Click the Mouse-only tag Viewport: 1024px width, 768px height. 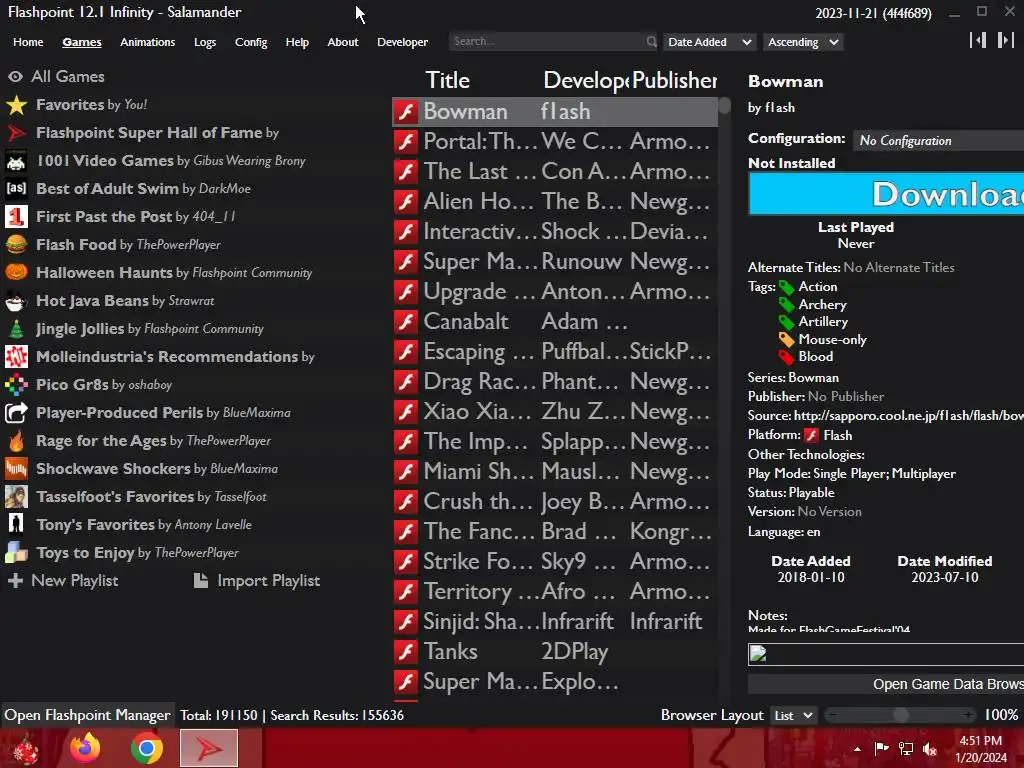coord(833,340)
